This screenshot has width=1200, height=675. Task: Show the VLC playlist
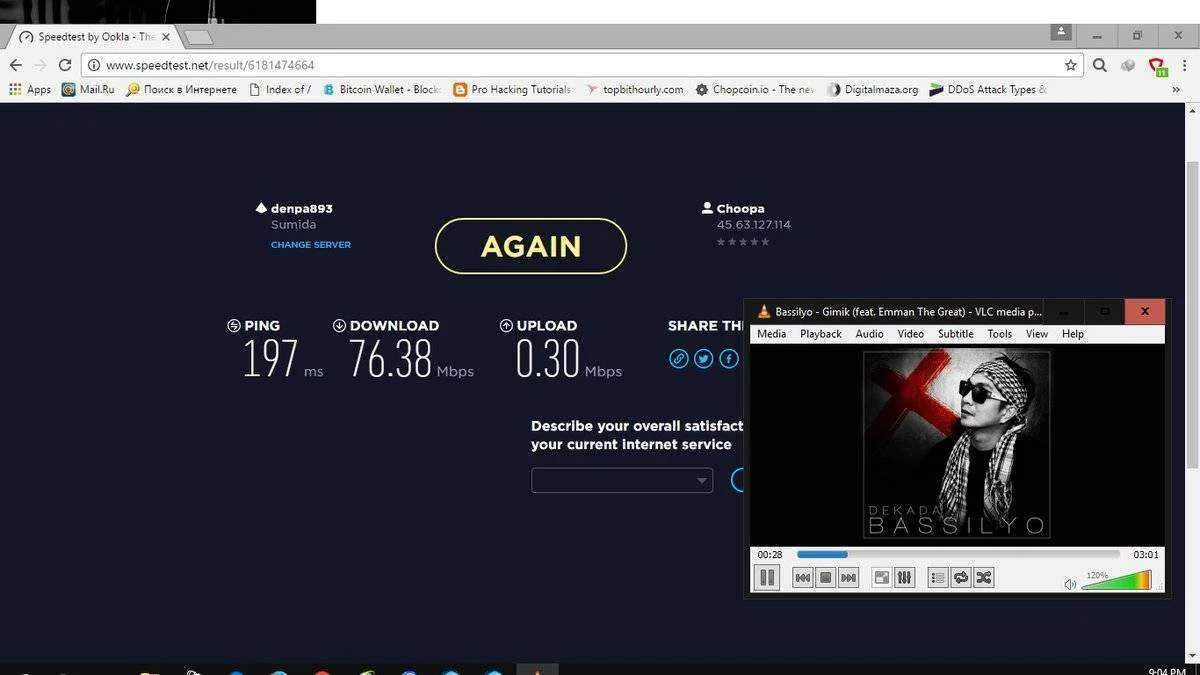coord(938,577)
